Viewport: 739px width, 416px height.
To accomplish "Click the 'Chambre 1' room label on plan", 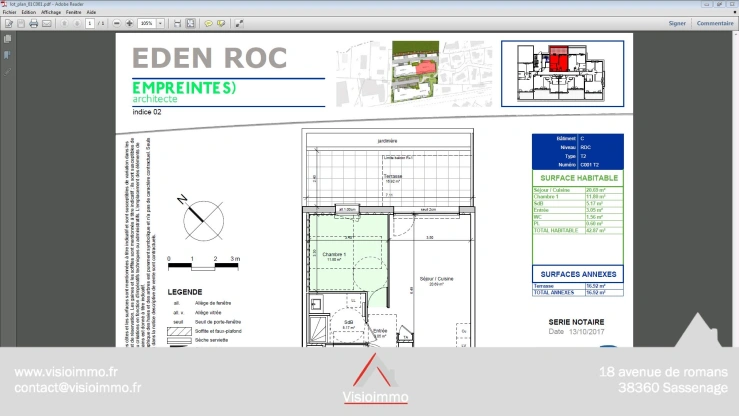I will tap(334, 254).
